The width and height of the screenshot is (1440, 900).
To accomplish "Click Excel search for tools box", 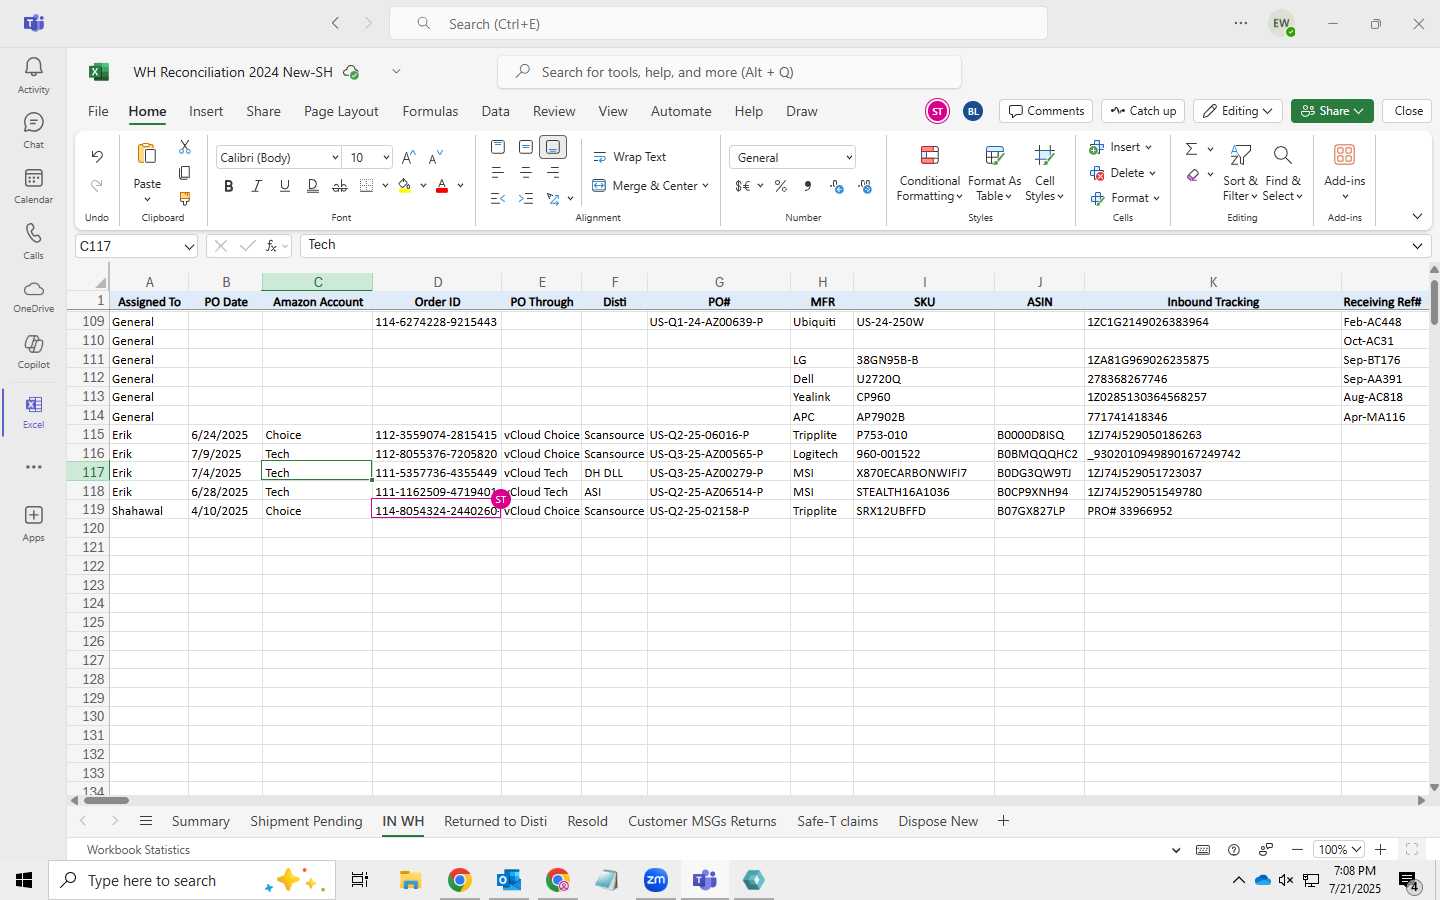I will coord(729,72).
